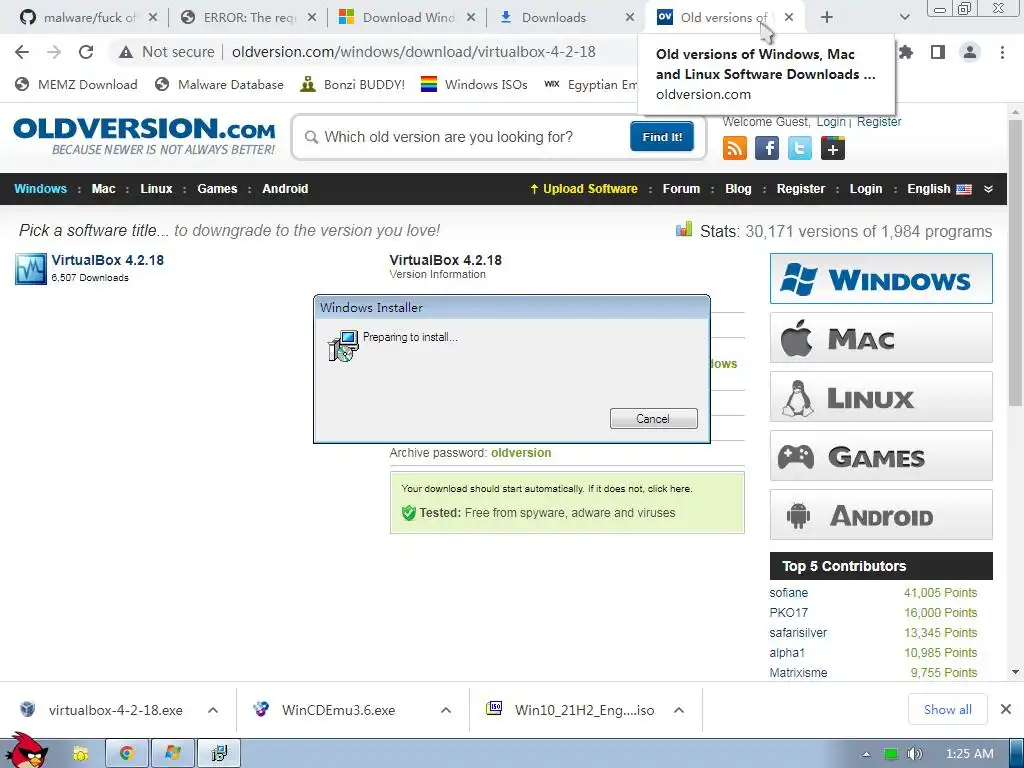
Task: Open Chrome three-dot menu
Action: tap(1002, 52)
